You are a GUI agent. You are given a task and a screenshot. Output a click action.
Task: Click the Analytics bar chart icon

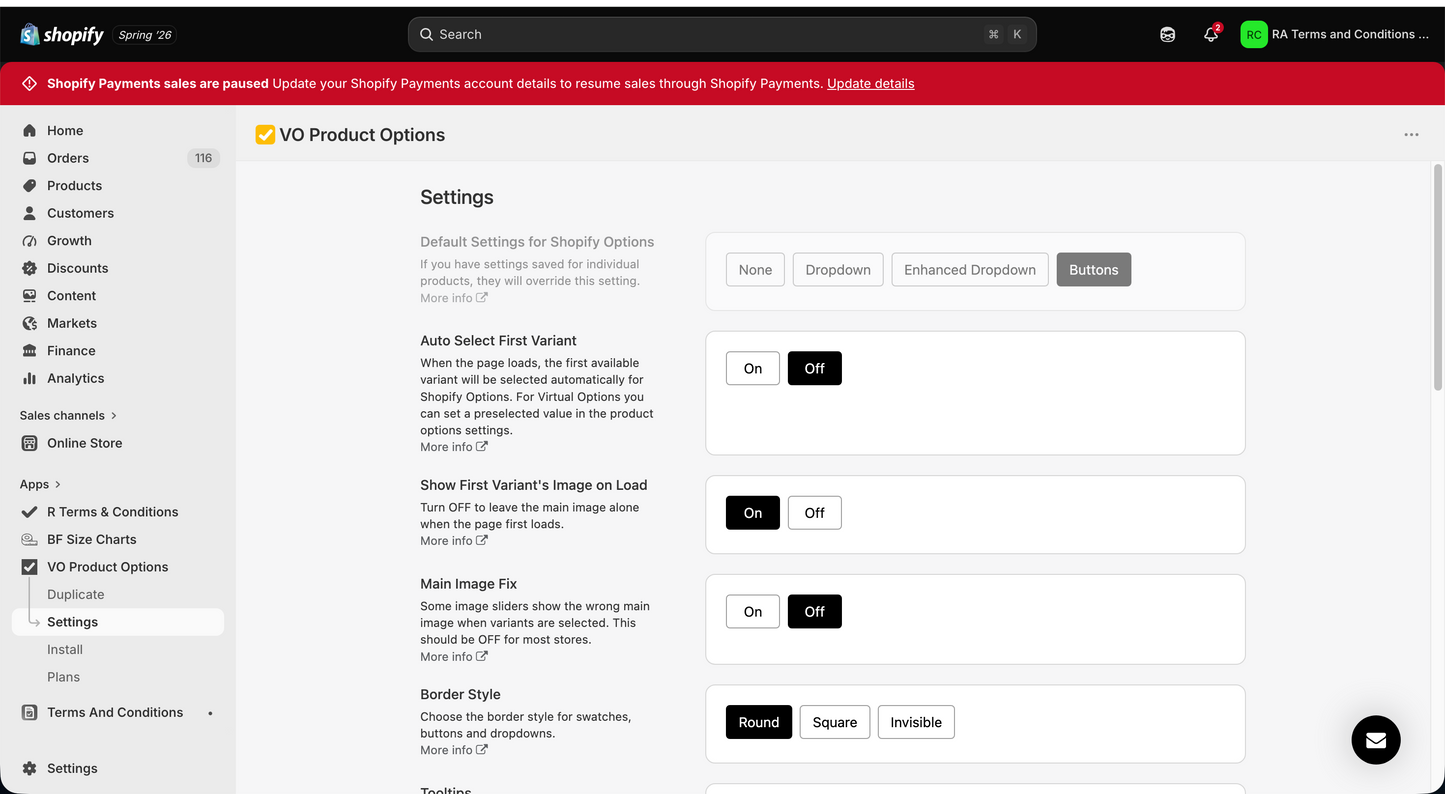tap(29, 378)
